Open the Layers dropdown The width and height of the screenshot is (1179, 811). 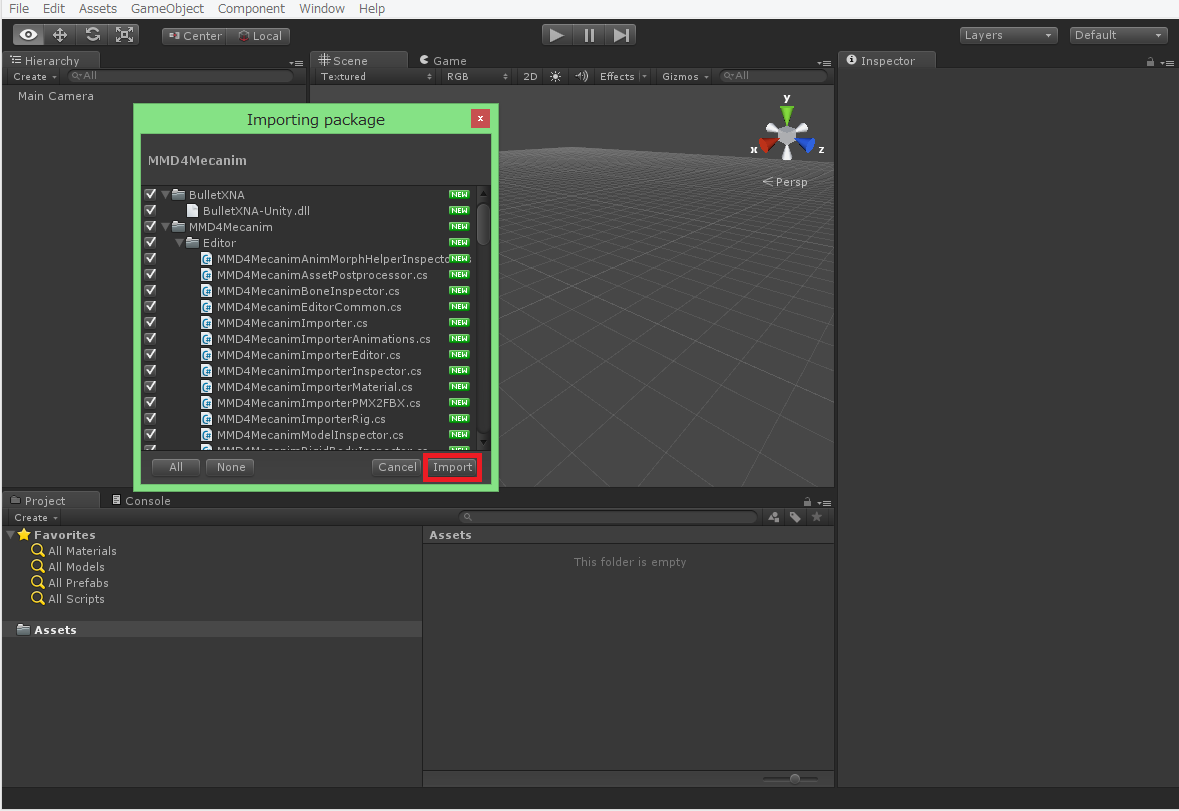click(x=1008, y=35)
